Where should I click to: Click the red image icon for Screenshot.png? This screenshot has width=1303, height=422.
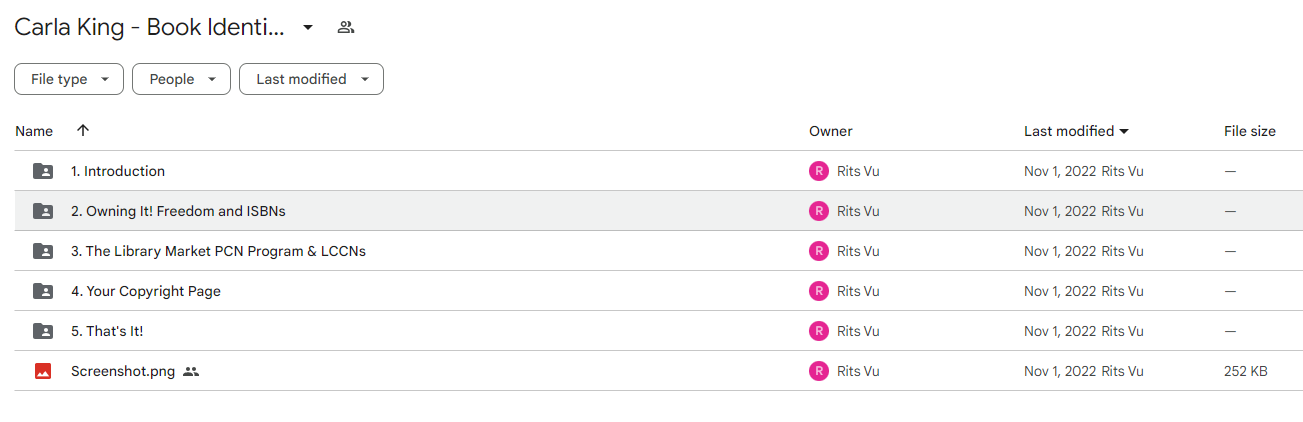43,371
